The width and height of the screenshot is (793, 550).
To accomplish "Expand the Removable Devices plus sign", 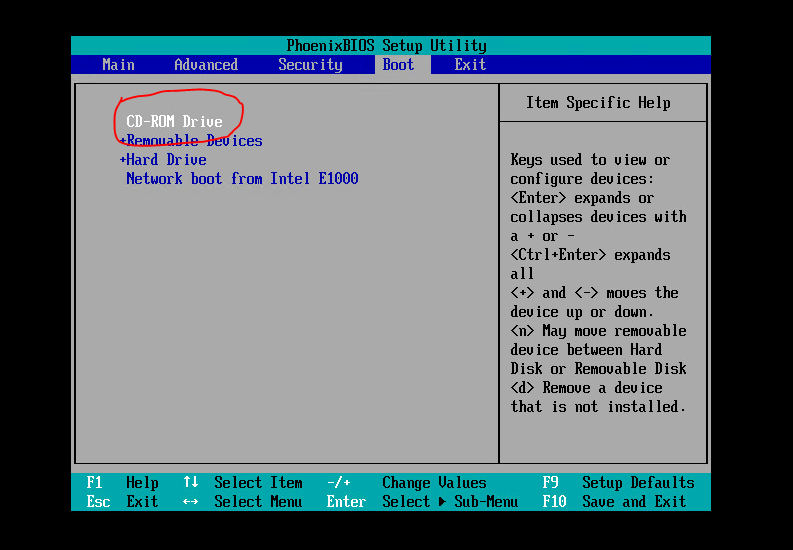I will pyautogui.click(x=122, y=141).
